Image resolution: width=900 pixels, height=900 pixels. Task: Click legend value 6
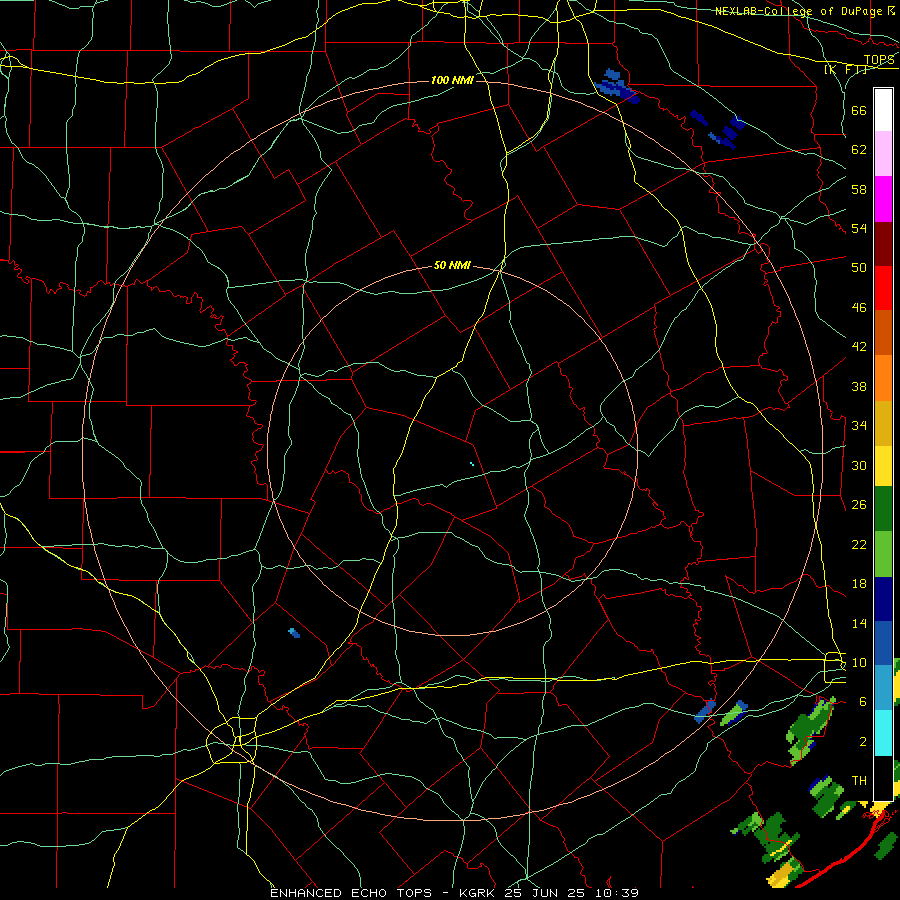coord(863,701)
